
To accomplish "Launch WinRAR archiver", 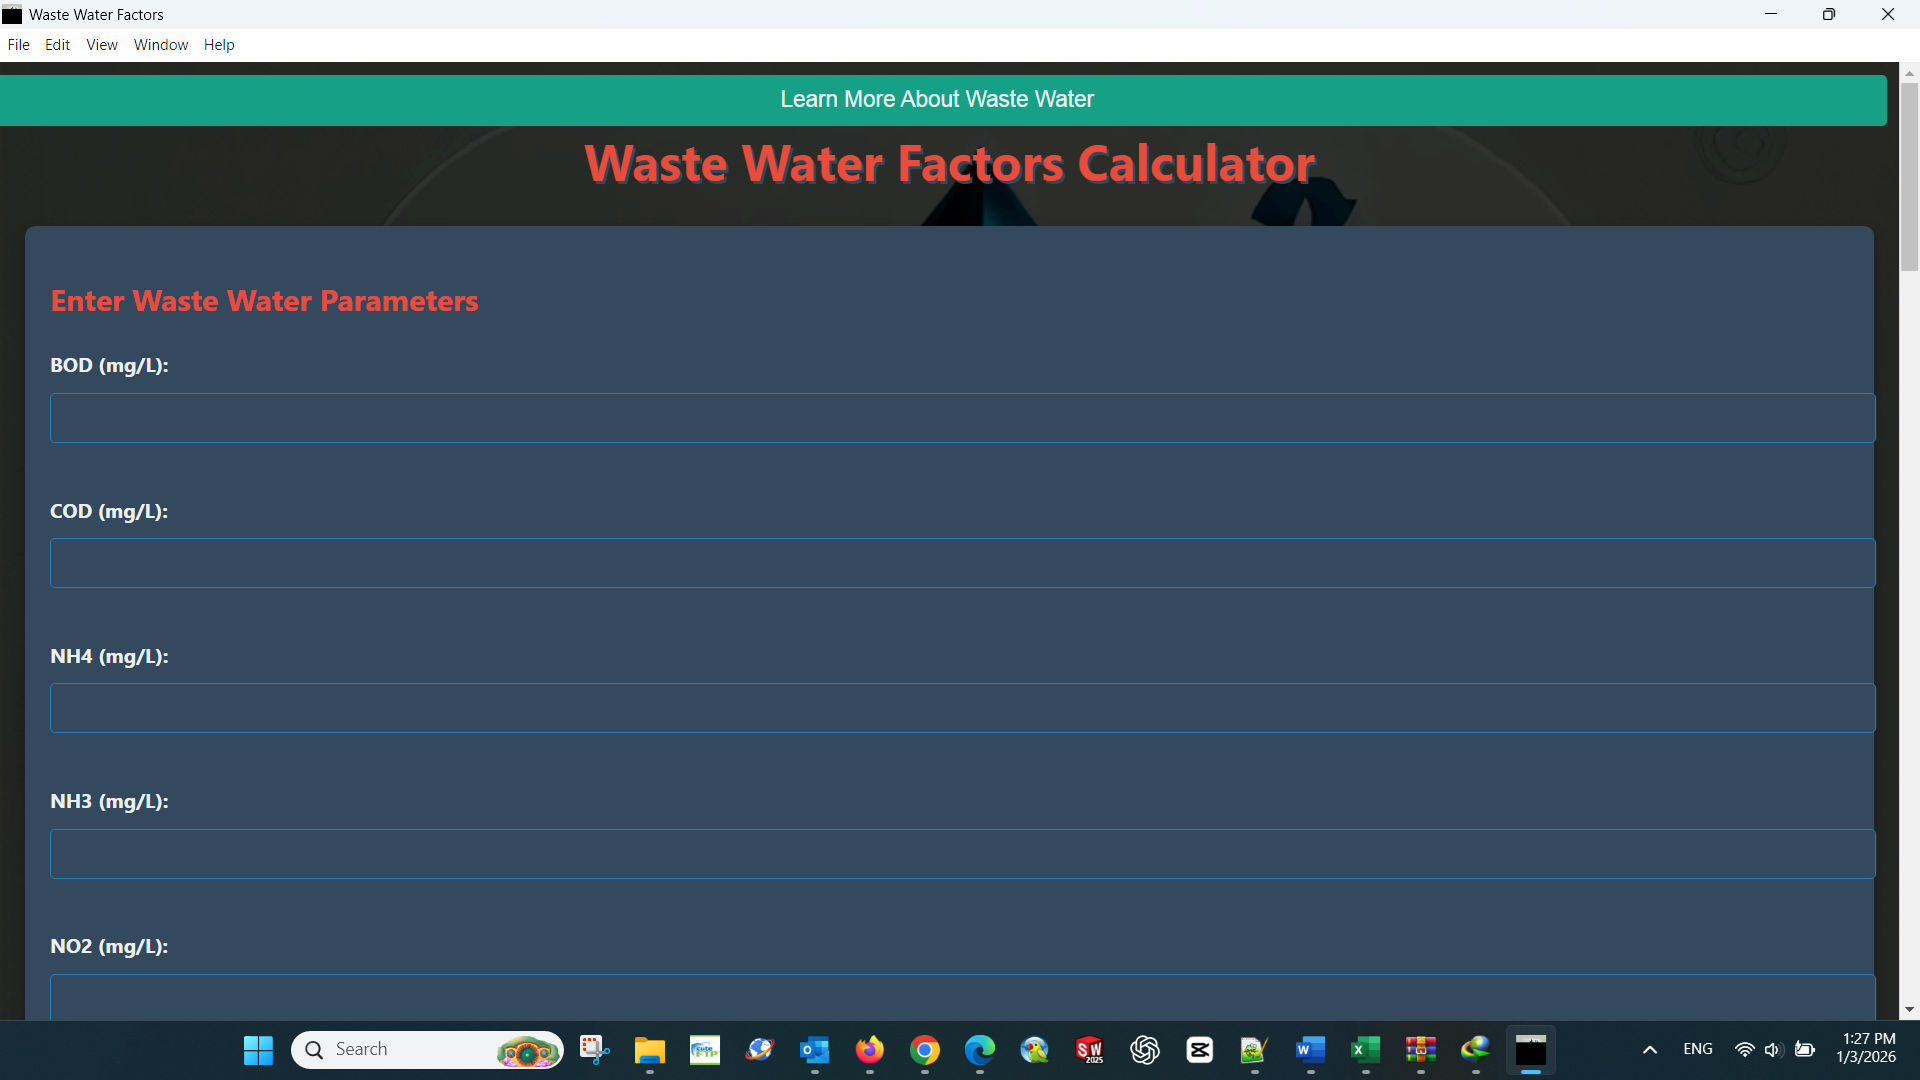I will click(x=1420, y=1049).
